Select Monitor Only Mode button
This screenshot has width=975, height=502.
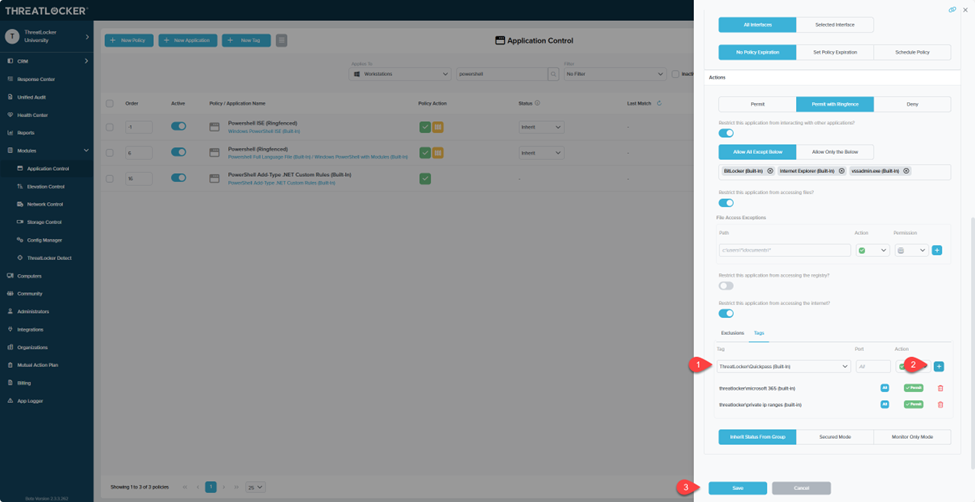point(912,437)
